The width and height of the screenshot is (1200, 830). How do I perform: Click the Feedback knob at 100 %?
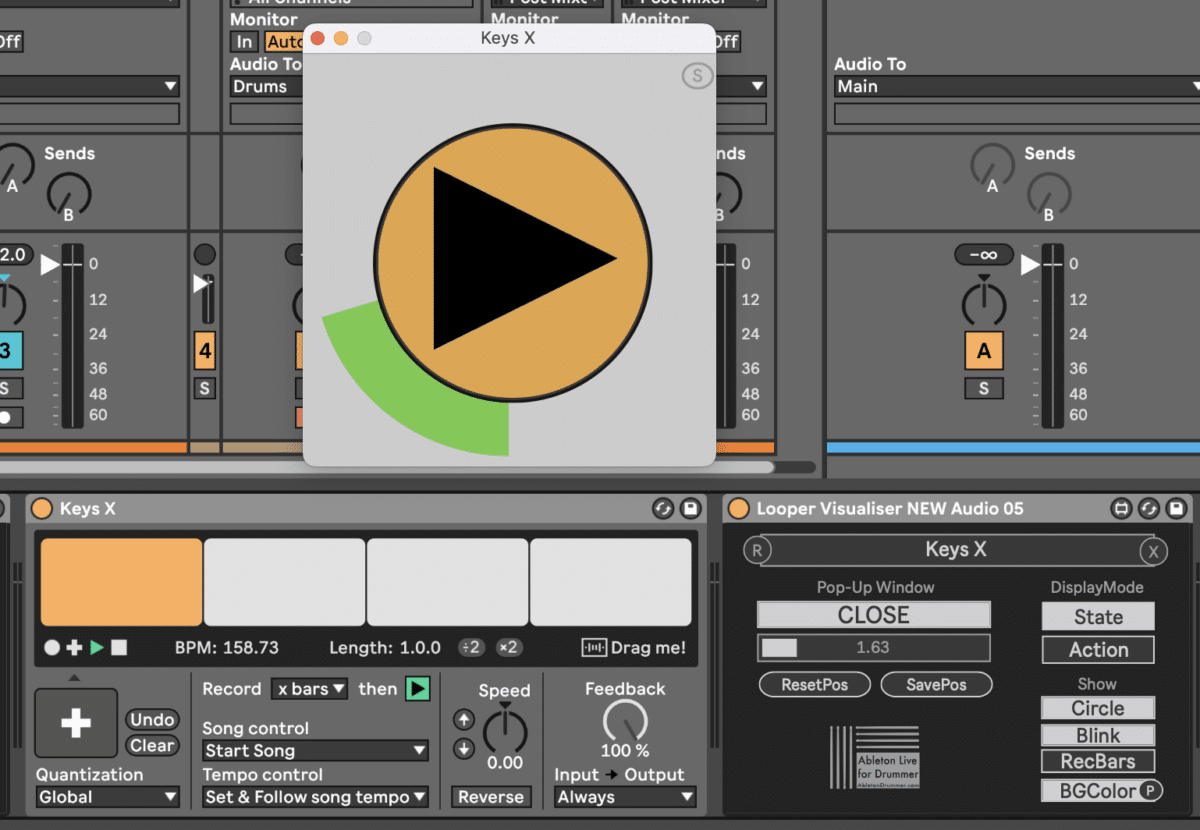pos(625,720)
